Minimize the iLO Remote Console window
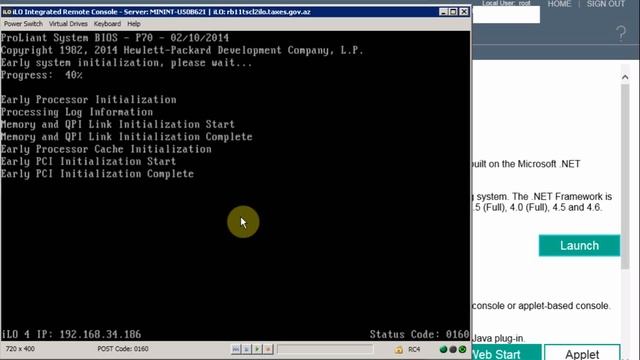This screenshot has height=360, width=640. tap(444, 12)
